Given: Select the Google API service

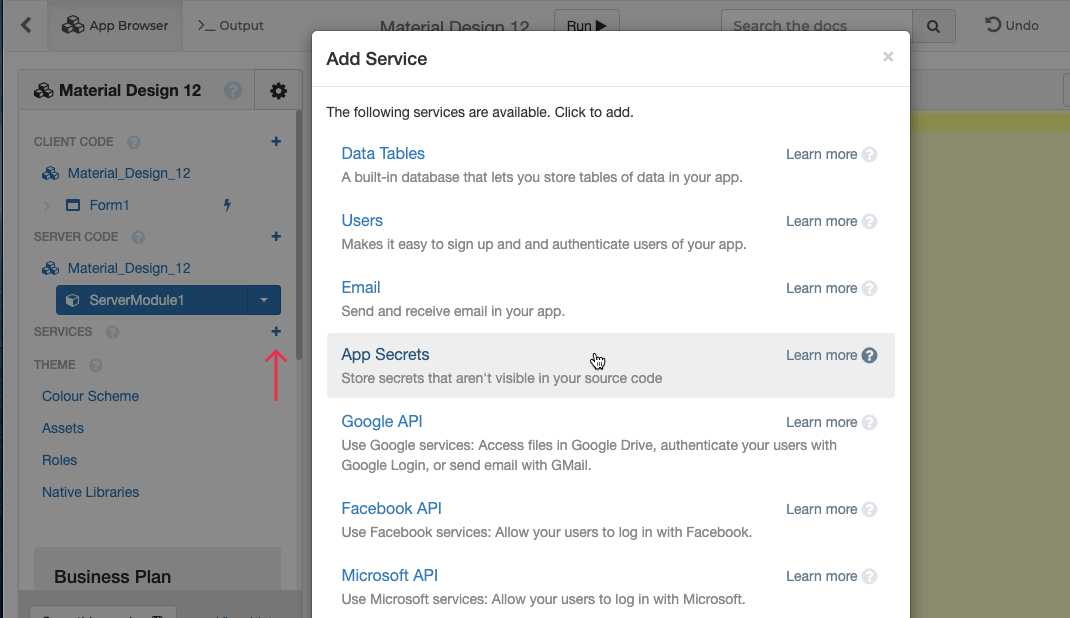Looking at the screenshot, I should [382, 422].
